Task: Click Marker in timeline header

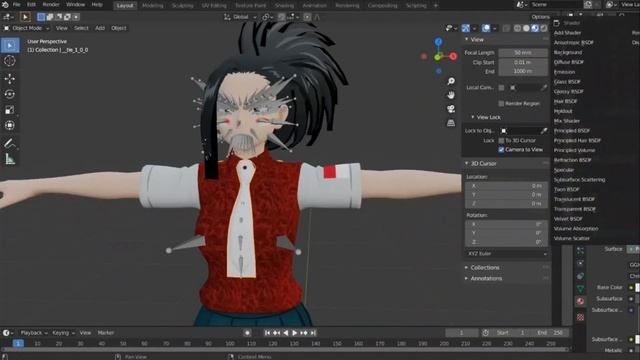Action: (106, 333)
